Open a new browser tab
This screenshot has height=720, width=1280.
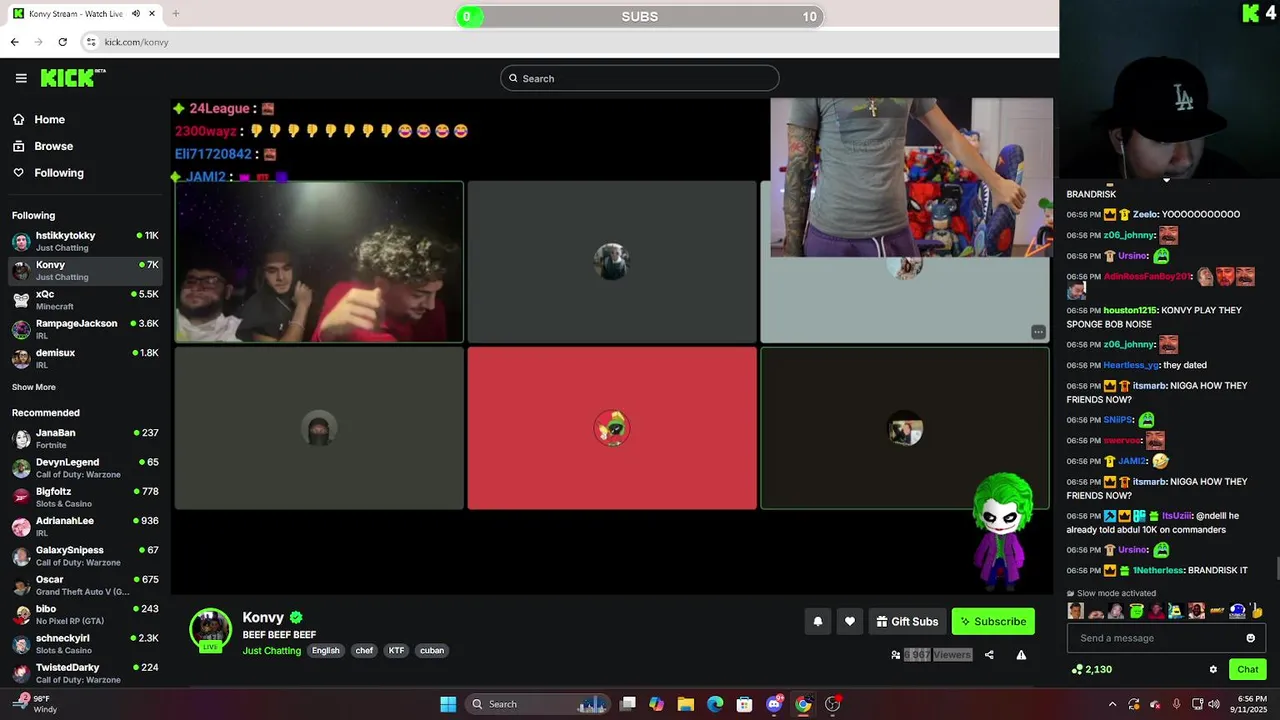click(176, 14)
